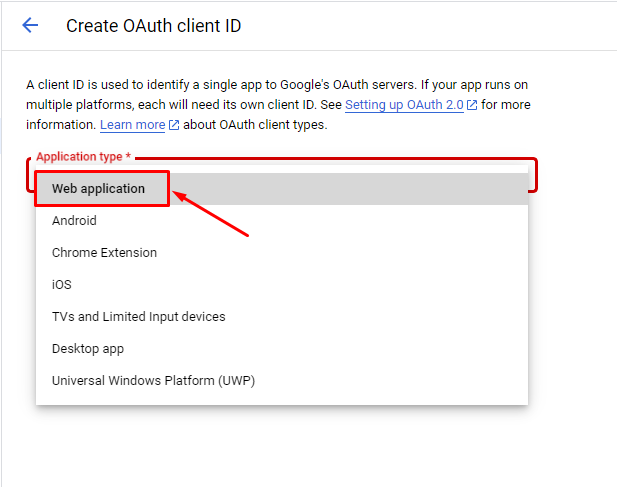The height and width of the screenshot is (487, 617).
Task: Choose the Chrome Extension option
Action: [282, 253]
